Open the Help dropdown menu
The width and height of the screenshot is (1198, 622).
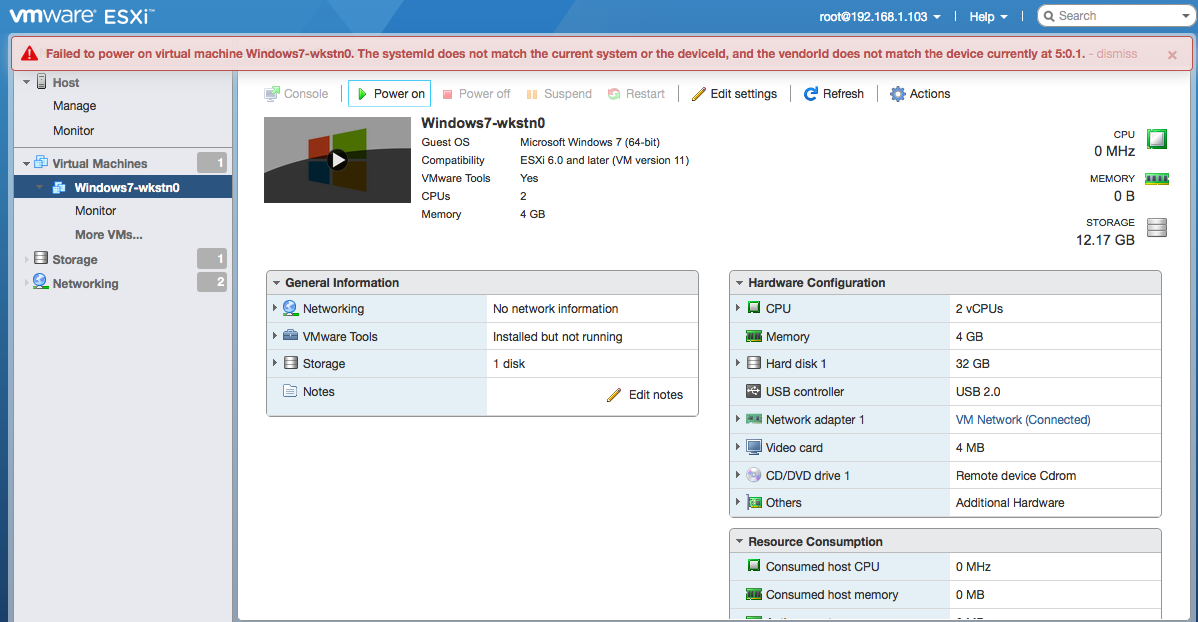[987, 16]
